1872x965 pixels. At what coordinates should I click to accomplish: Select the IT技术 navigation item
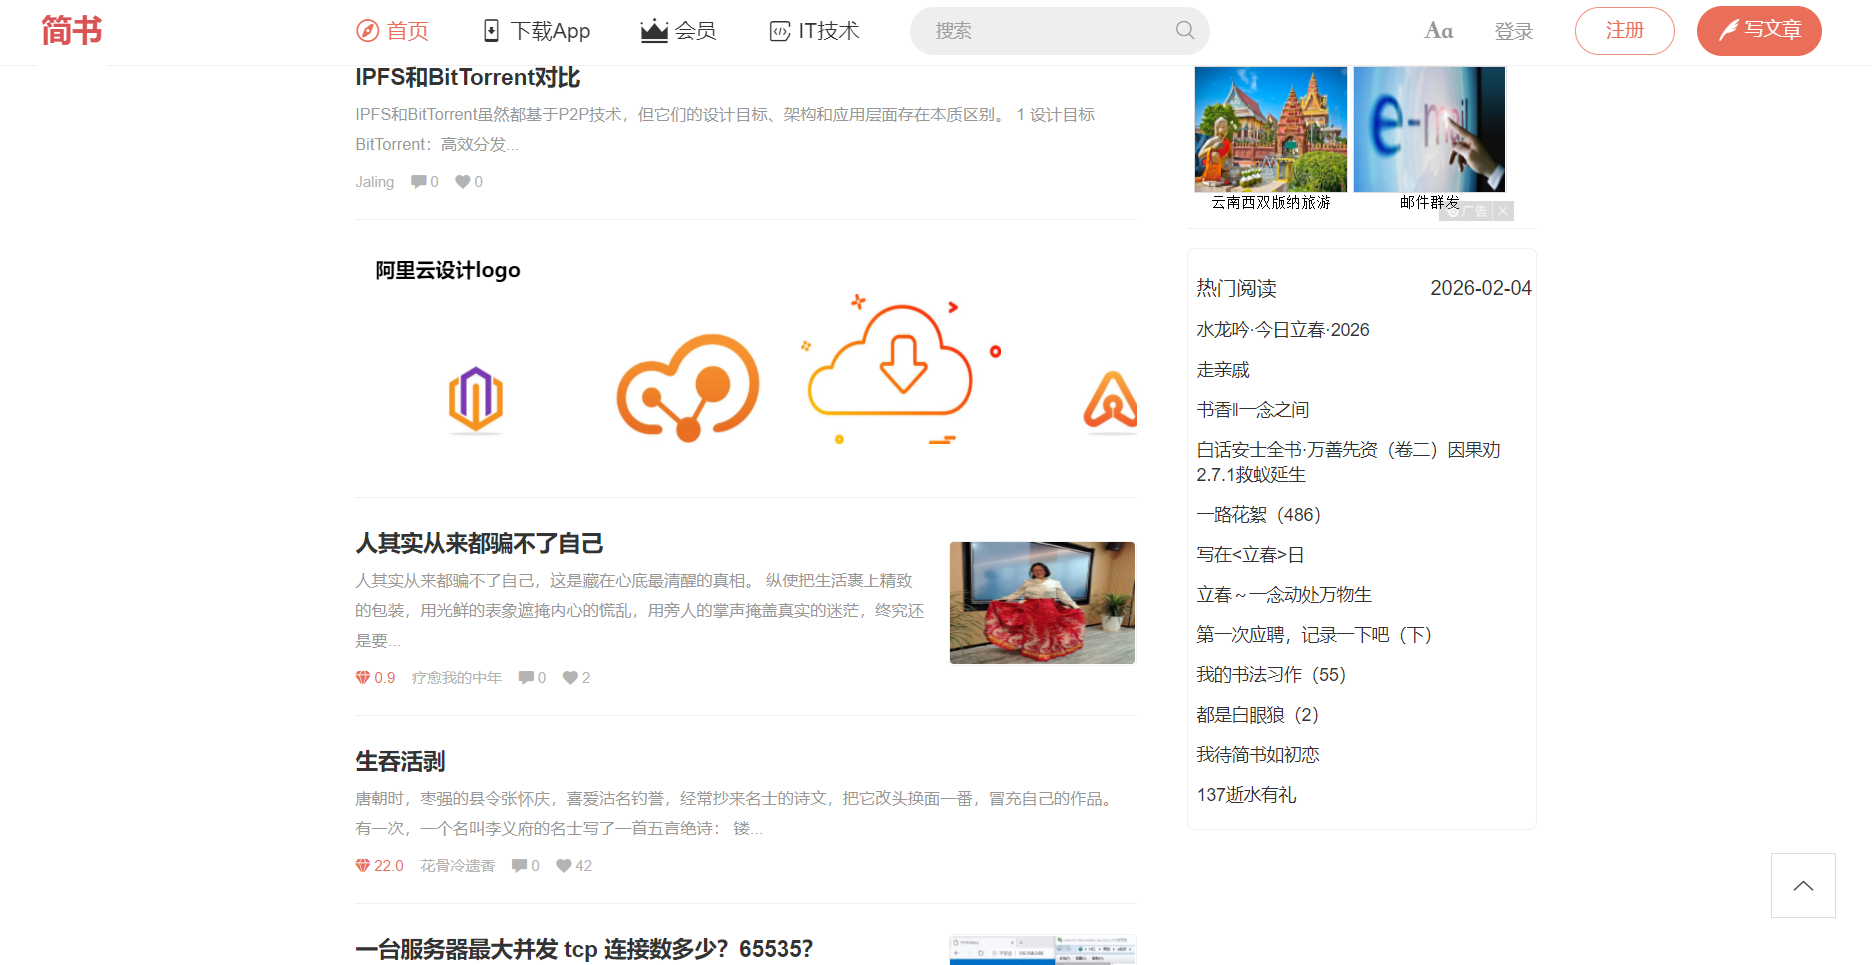[x=814, y=31]
